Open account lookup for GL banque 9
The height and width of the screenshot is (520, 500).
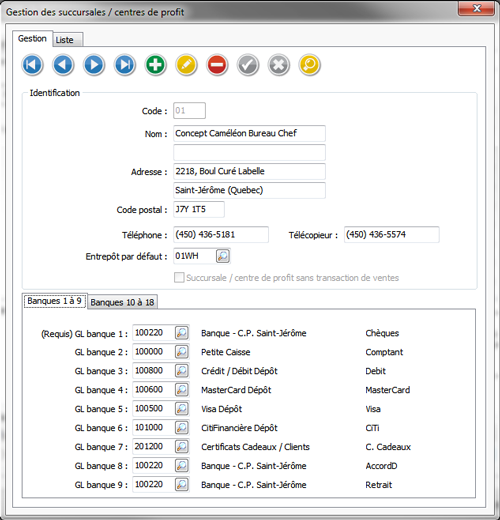tap(182, 484)
